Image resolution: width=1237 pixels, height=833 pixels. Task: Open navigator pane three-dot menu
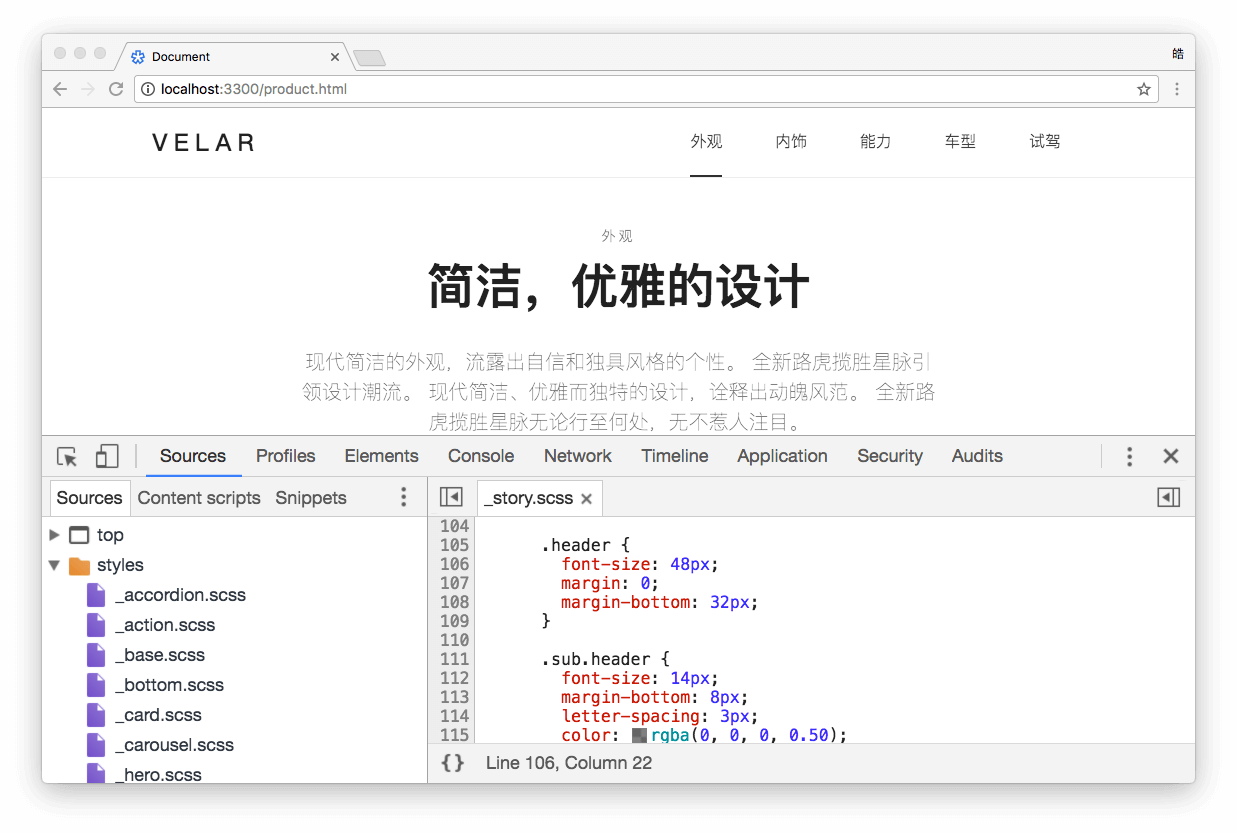(x=404, y=497)
